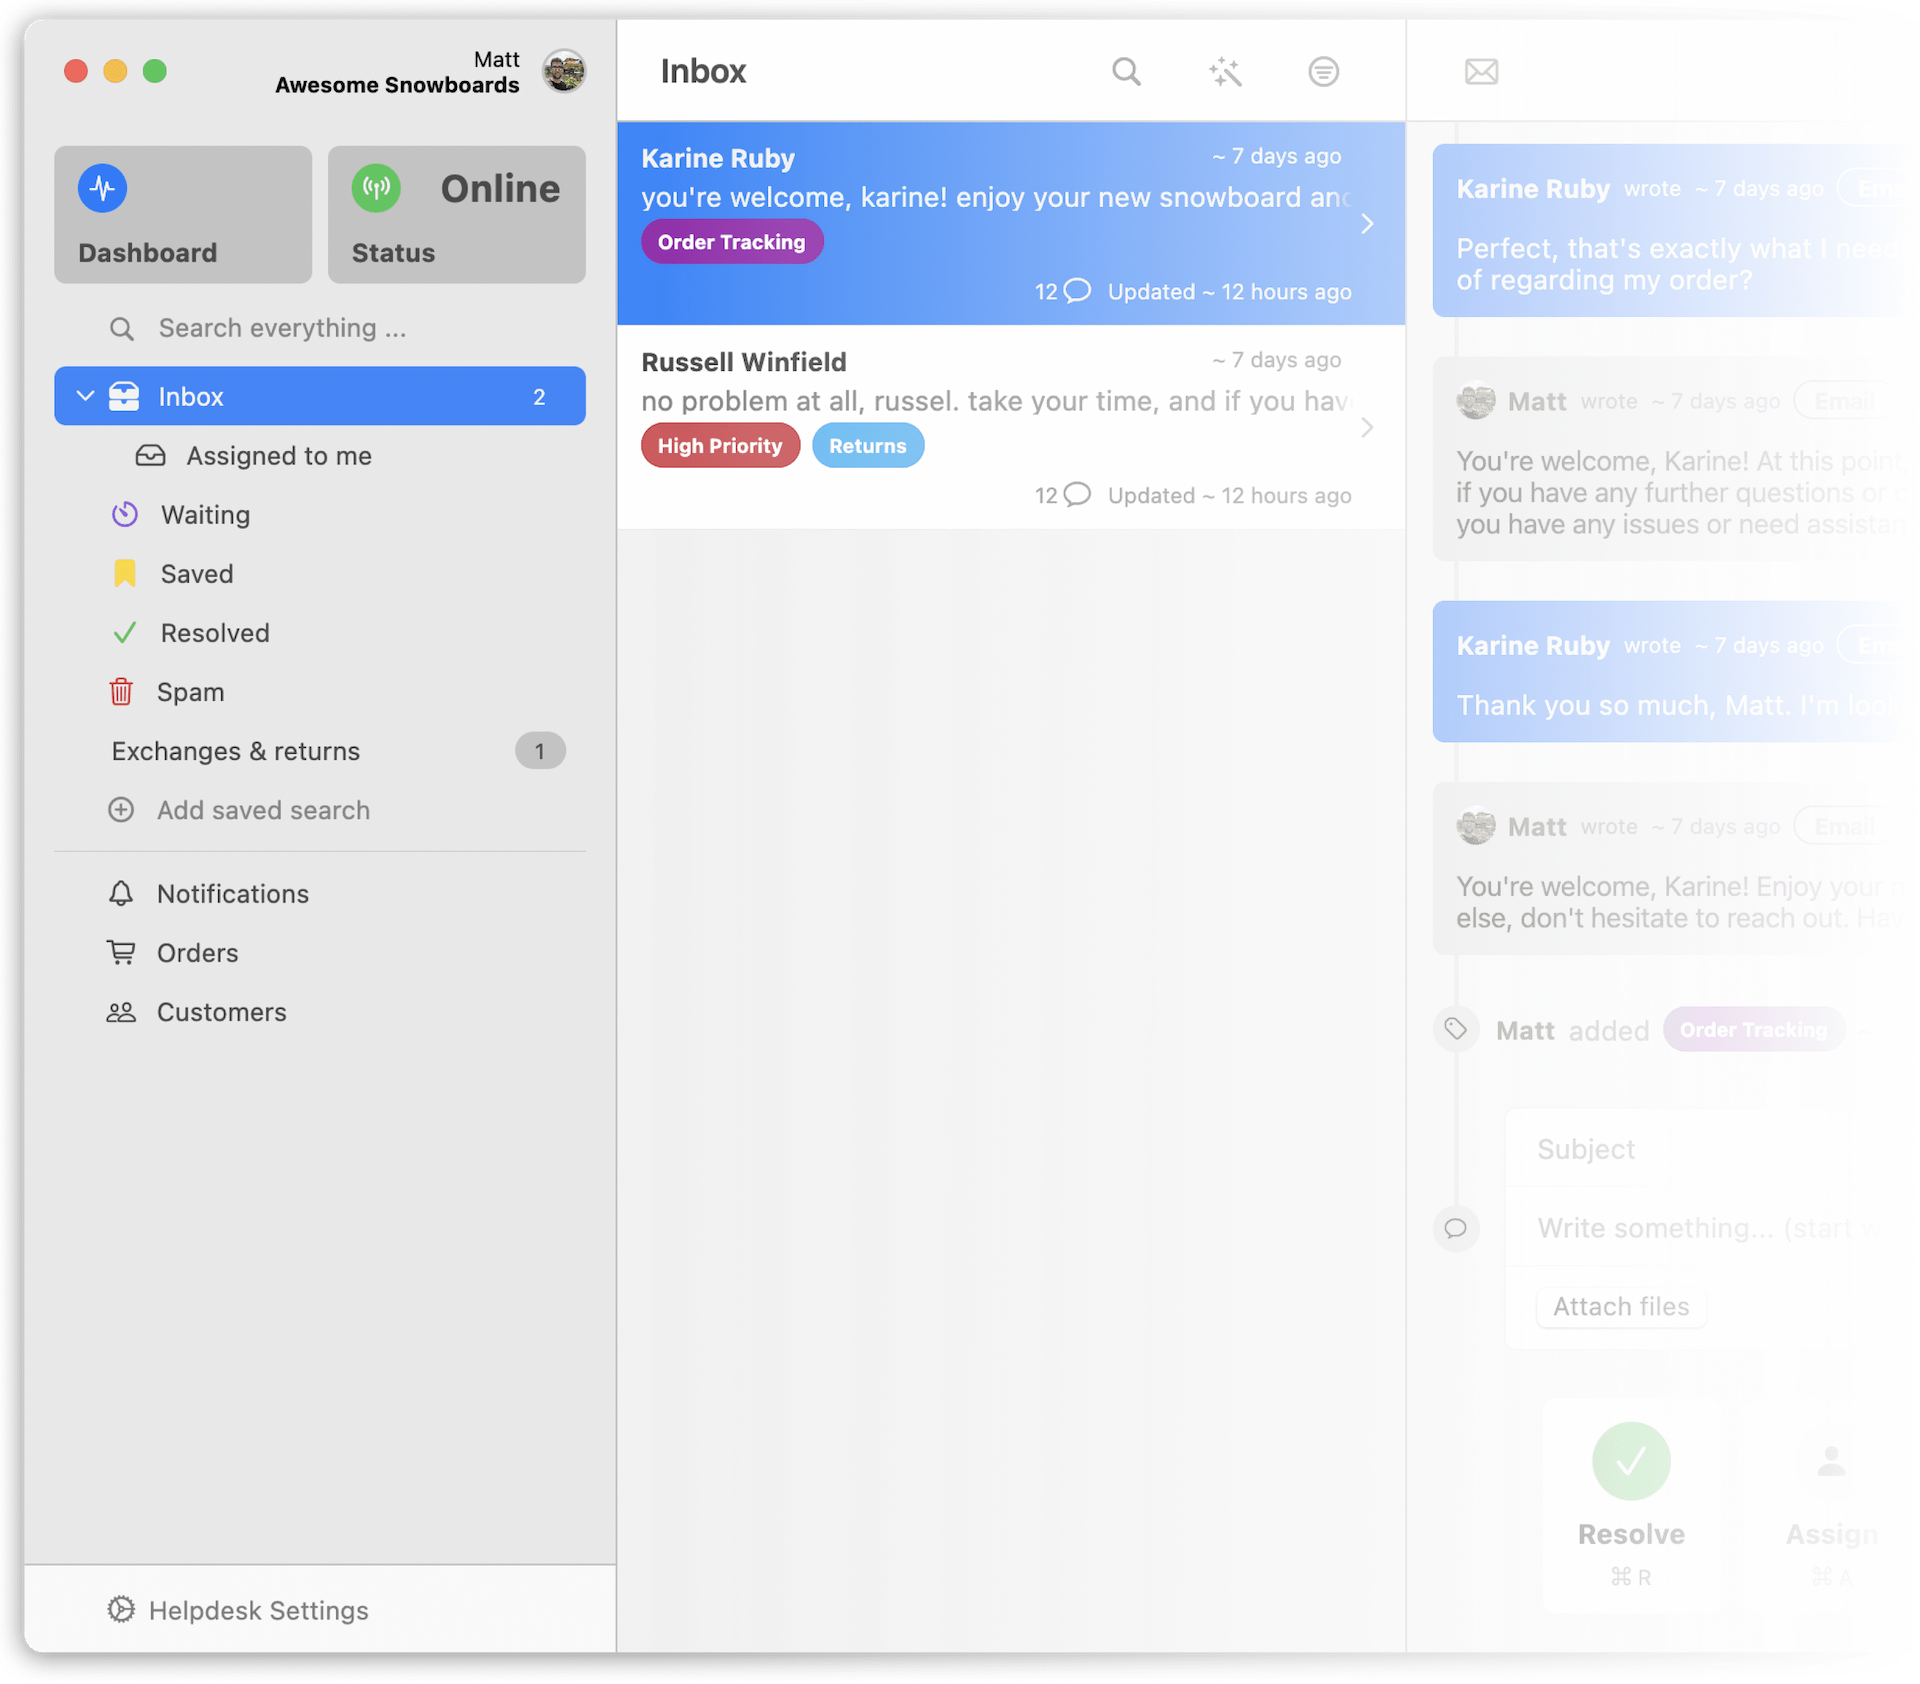Go to Exchanges & returns saved search
Screen dimensions: 1920x1684
click(x=236, y=751)
